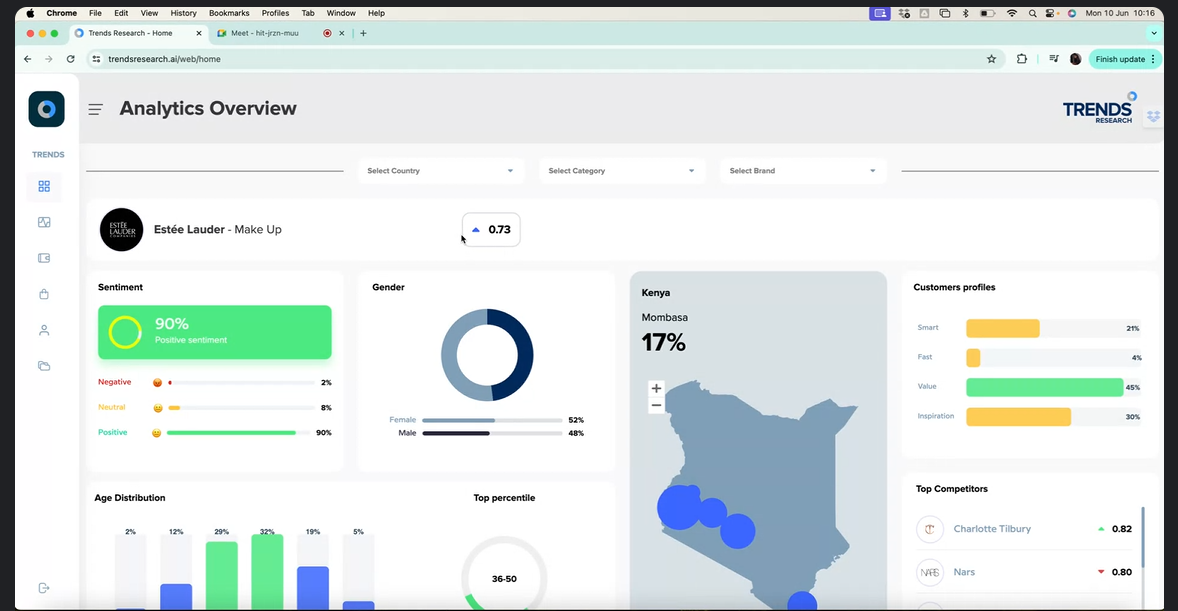Viewport: 1178px width, 611px height.
Task: Click the Top Competitors scrollbar
Action: point(1143,540)
